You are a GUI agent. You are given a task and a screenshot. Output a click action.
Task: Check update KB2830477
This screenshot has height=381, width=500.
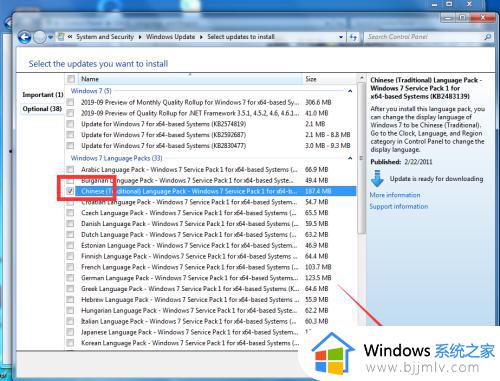[x=70, y=145]
